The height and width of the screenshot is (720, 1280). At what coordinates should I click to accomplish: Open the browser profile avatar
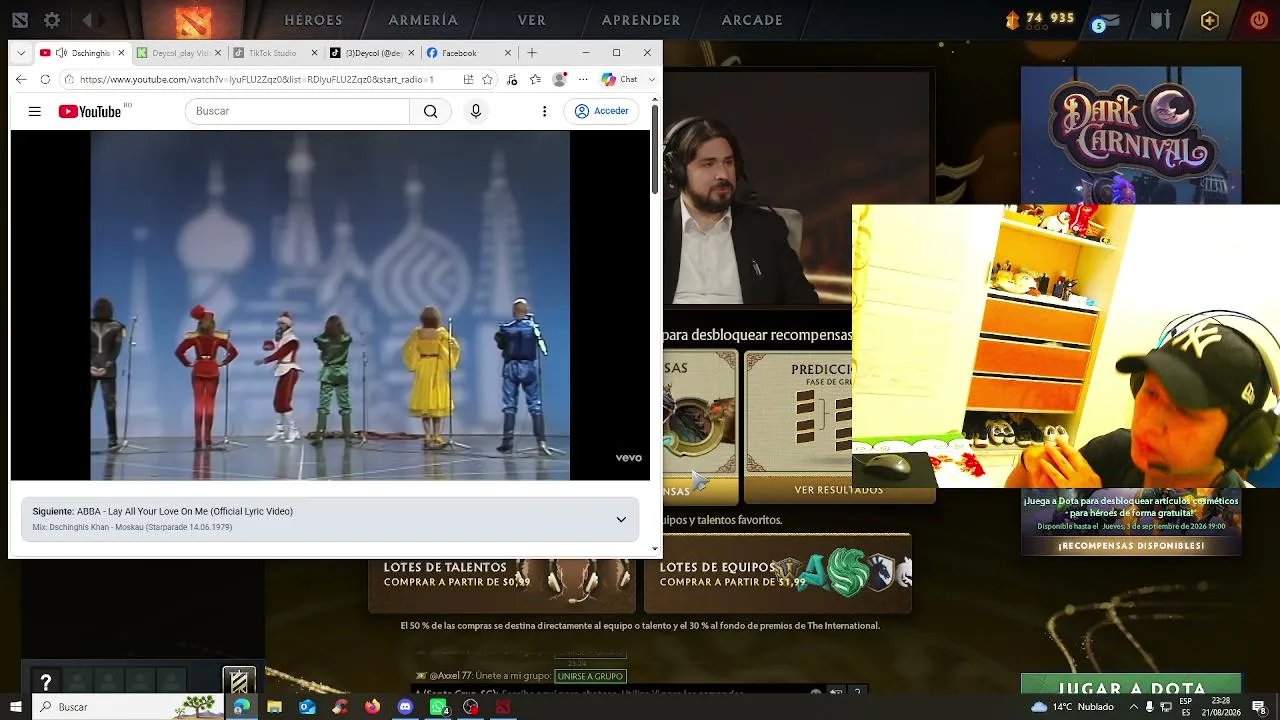click(560, 79)
